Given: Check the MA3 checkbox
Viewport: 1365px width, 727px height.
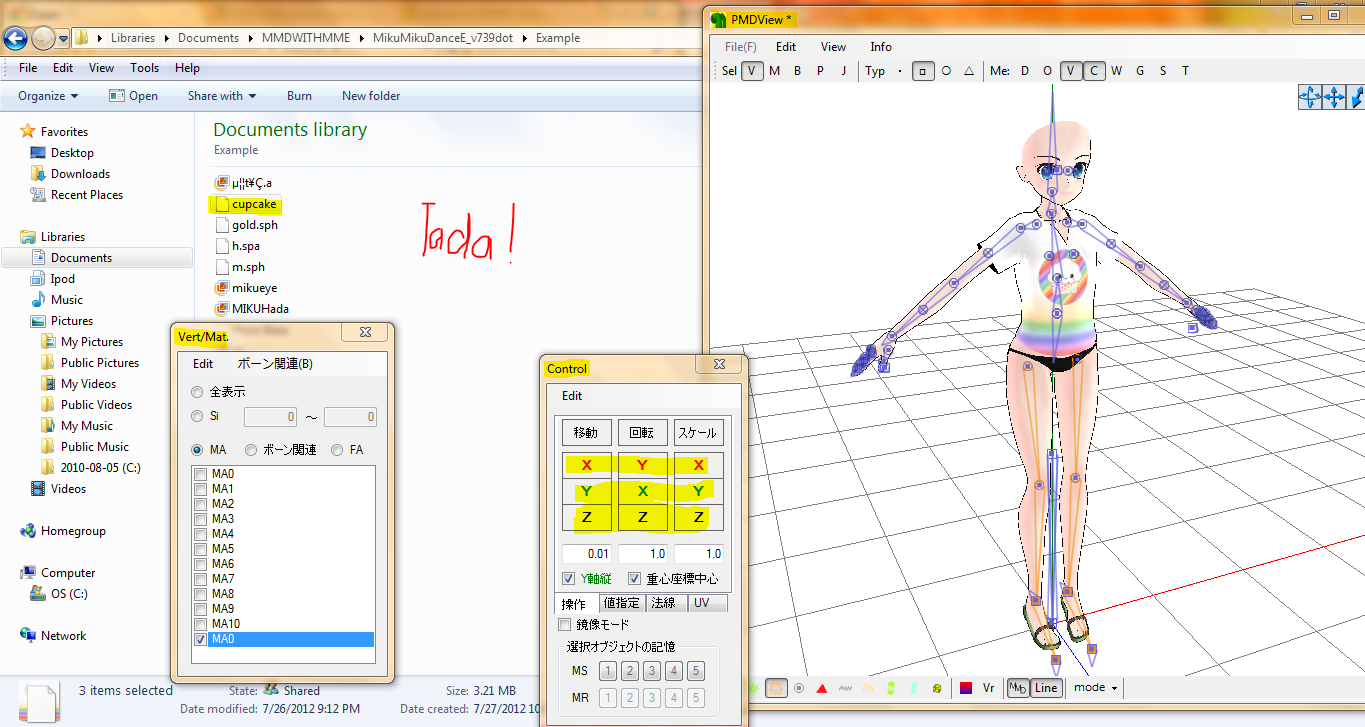Looking at the screenshot, I should click(x=201, y=519).
